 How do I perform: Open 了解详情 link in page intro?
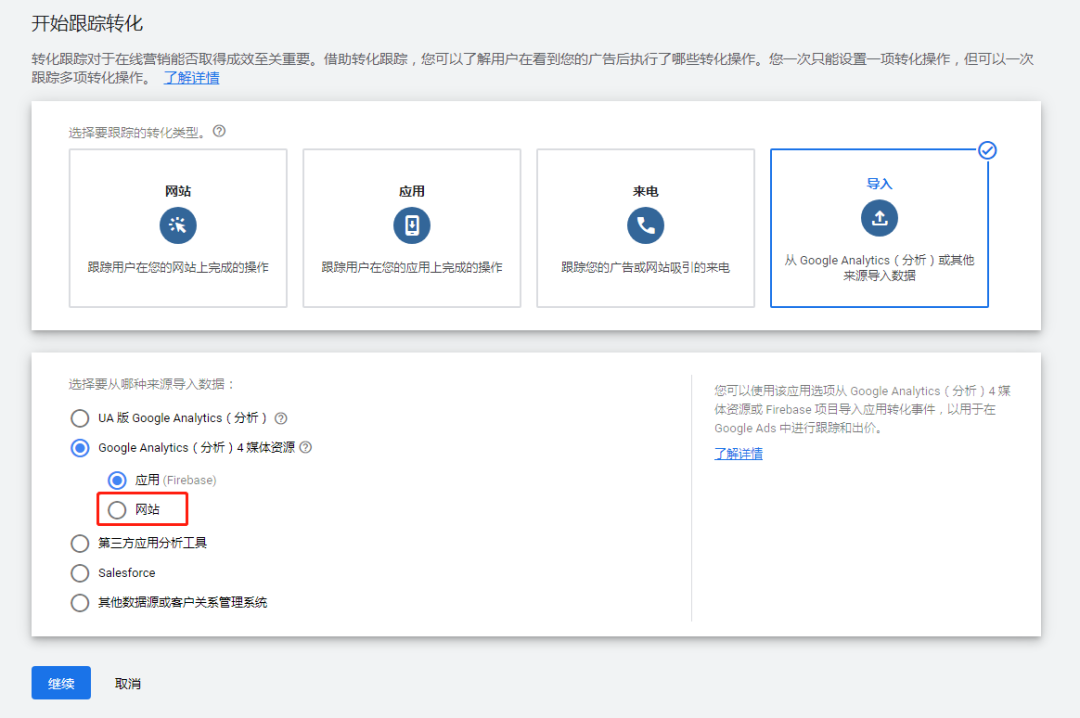click(191, 78)
